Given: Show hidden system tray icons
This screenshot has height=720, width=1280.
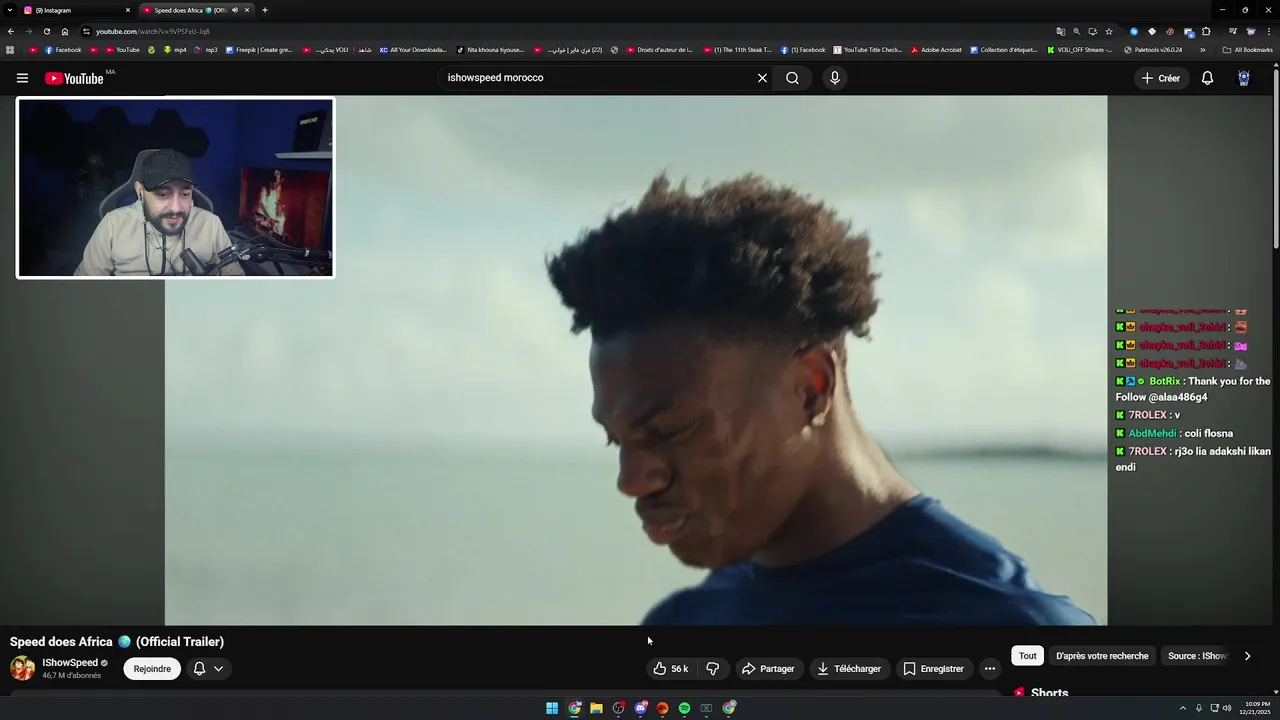Looking at the screenshot, I should coord(1183,708).
